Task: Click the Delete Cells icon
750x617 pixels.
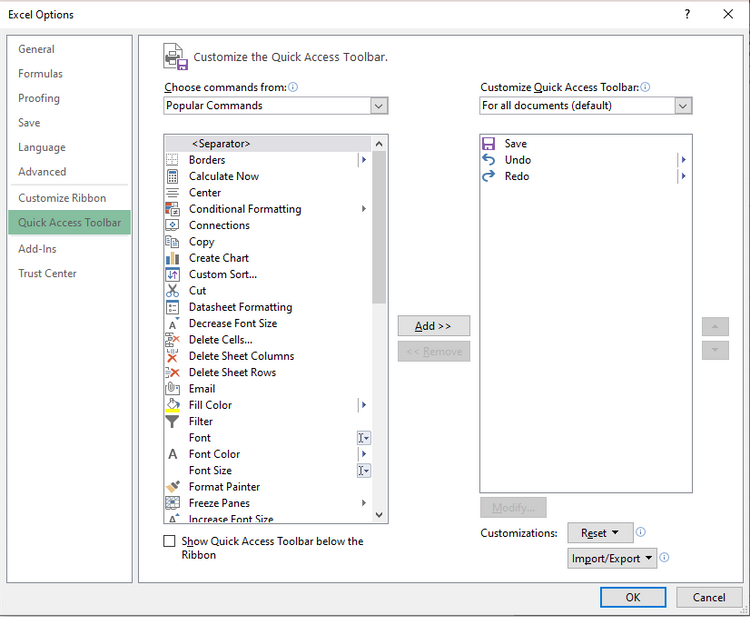Action: coord(172,340)
